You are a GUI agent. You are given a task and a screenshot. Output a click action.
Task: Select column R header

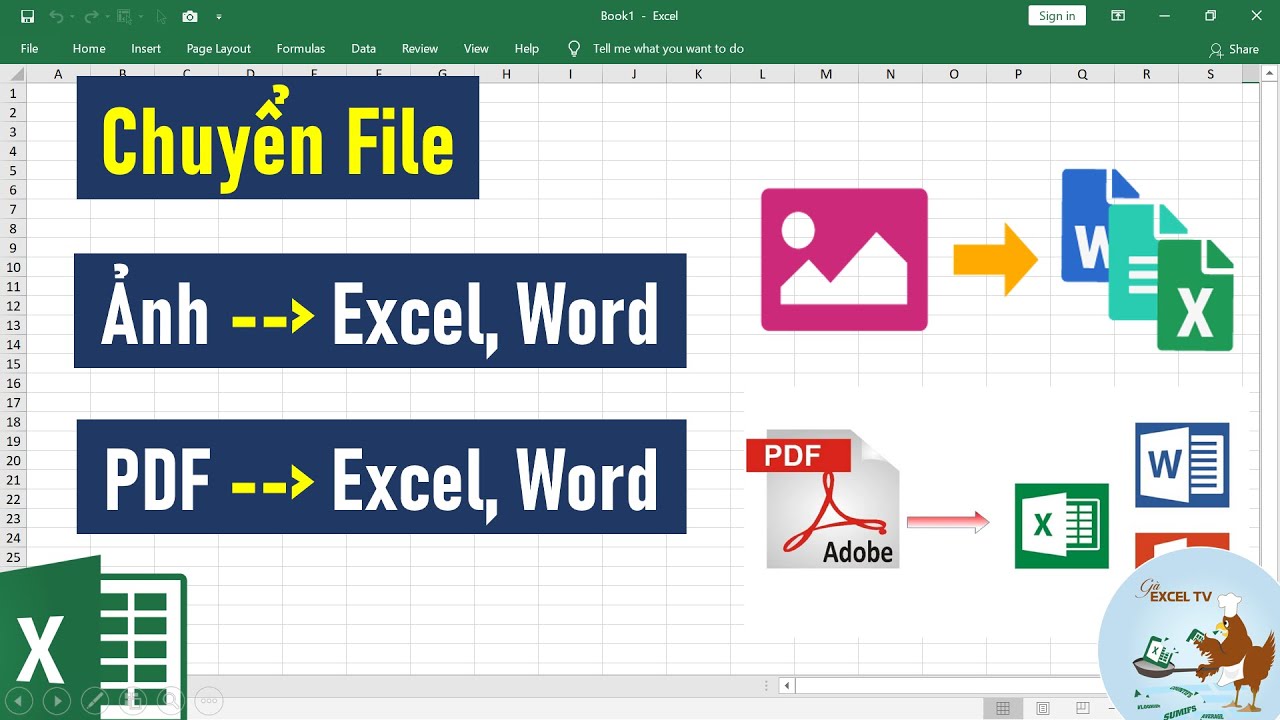tap(1146, 74)
